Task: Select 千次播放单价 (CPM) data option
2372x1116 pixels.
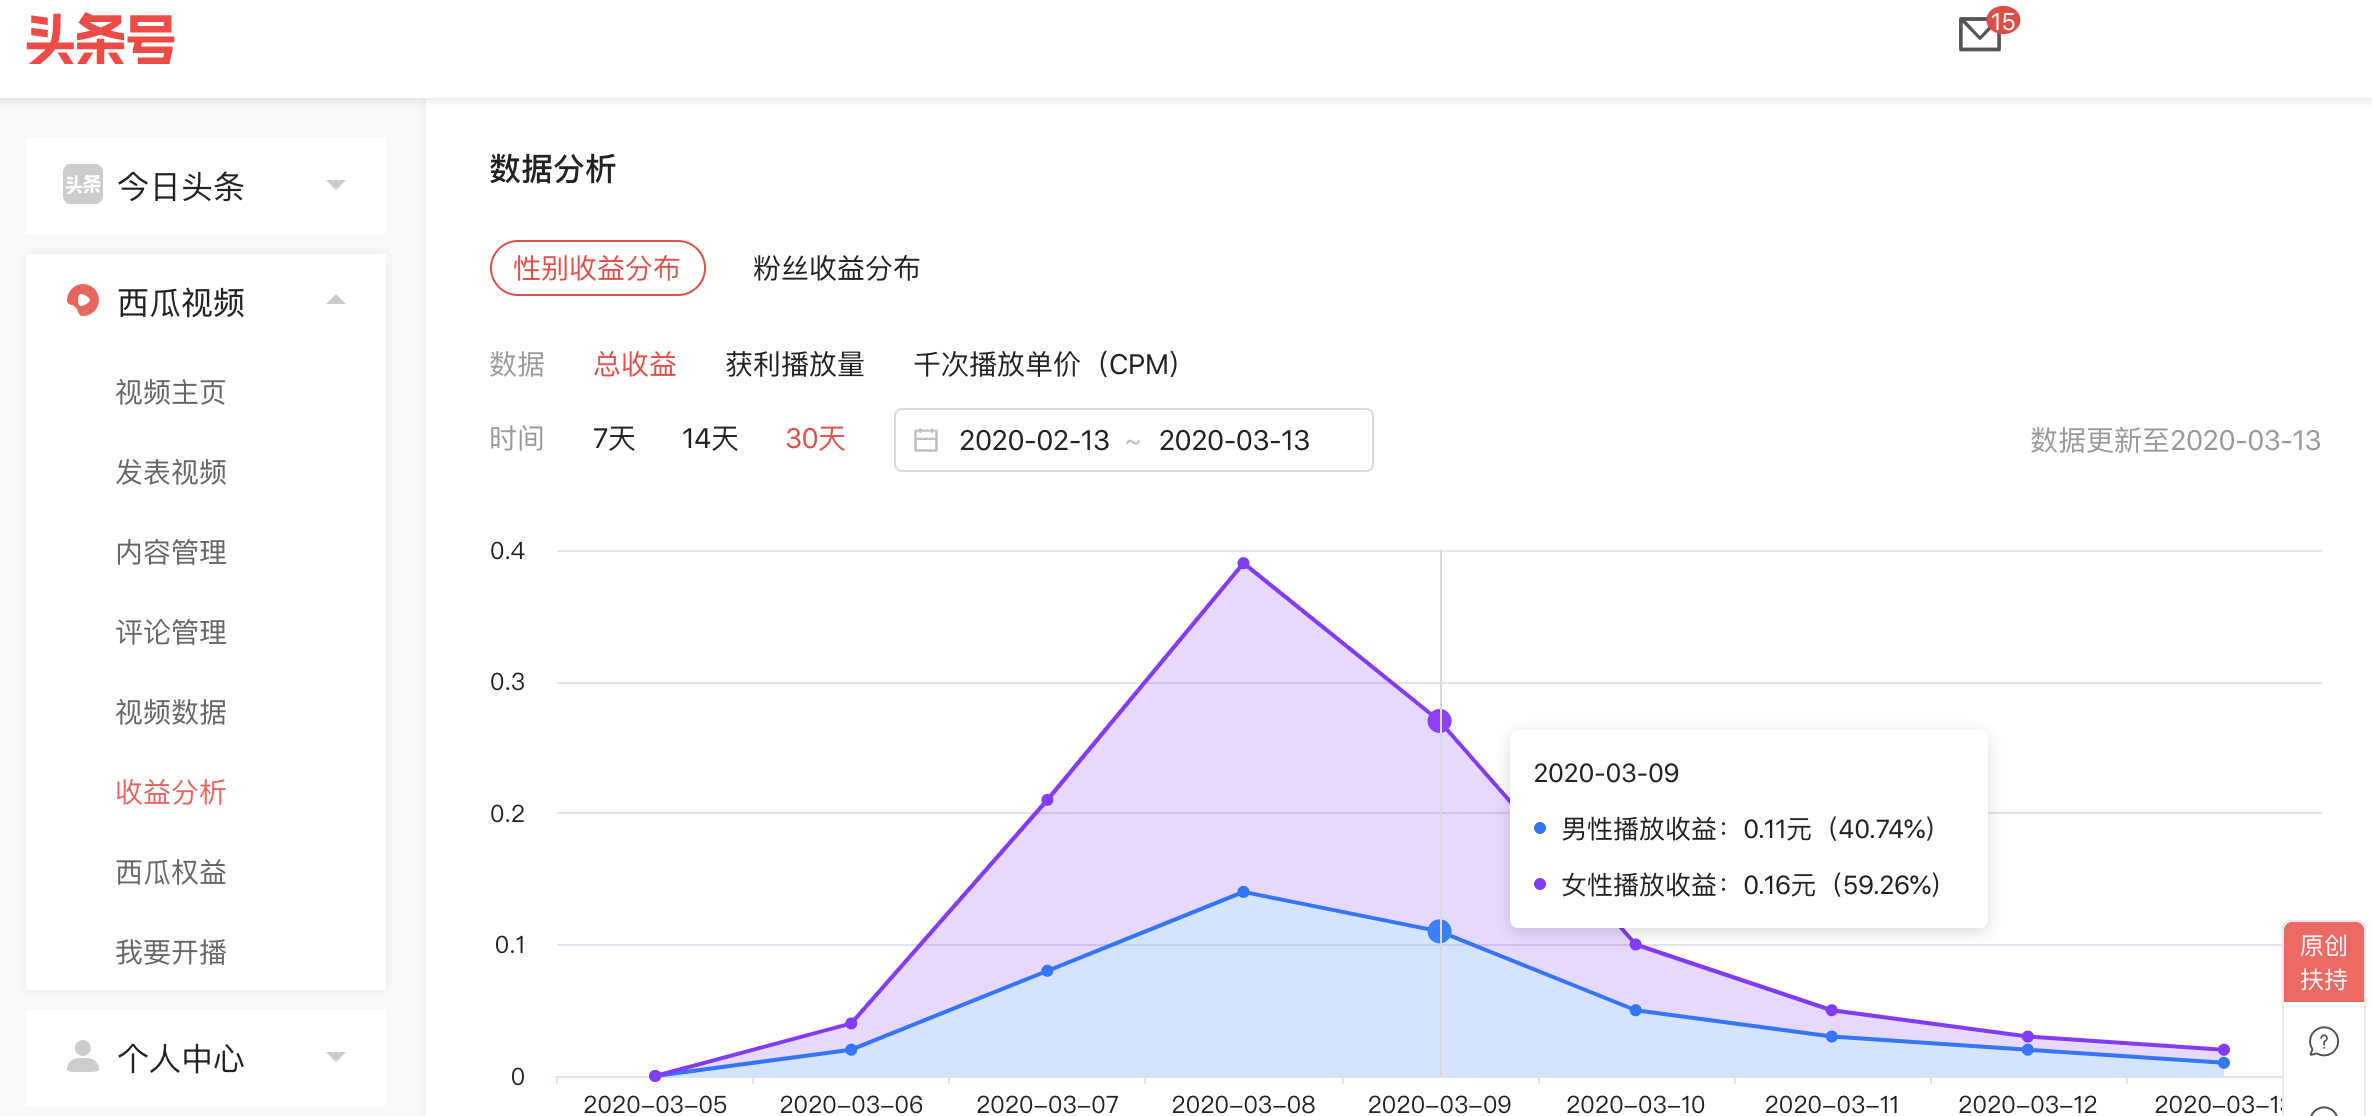Action: 1047,364
